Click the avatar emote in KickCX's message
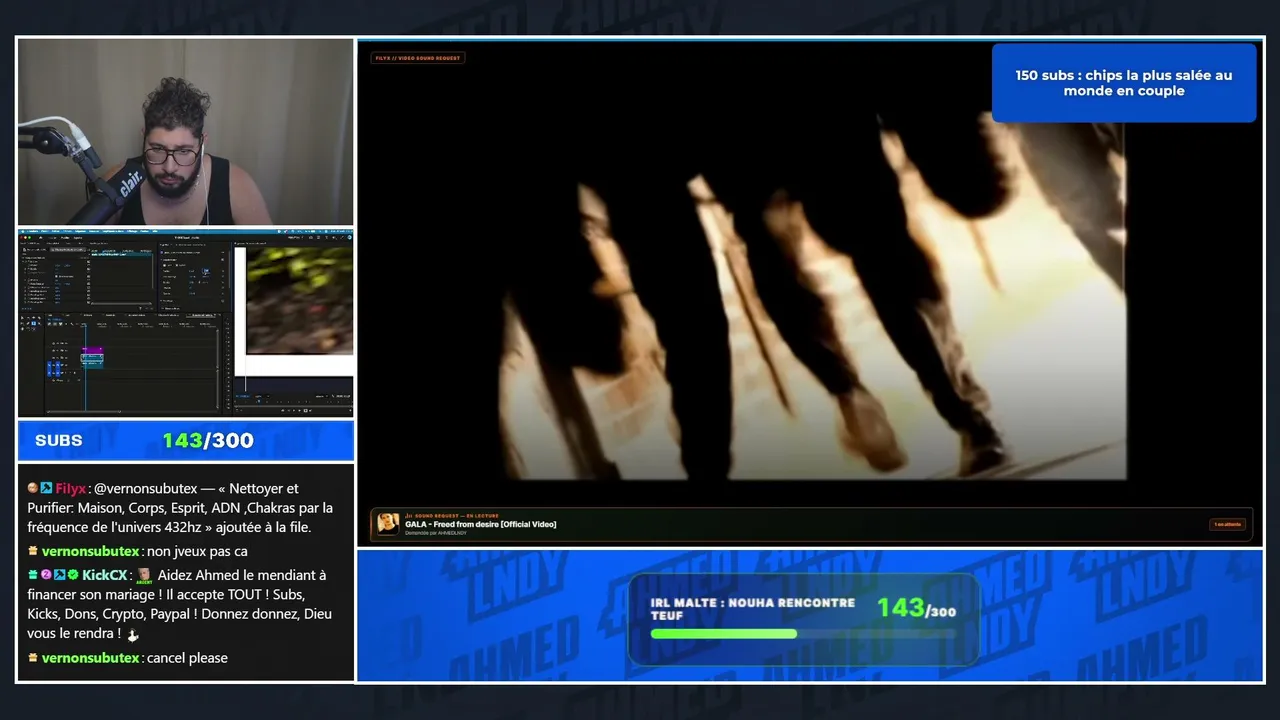 click(144, 576)
